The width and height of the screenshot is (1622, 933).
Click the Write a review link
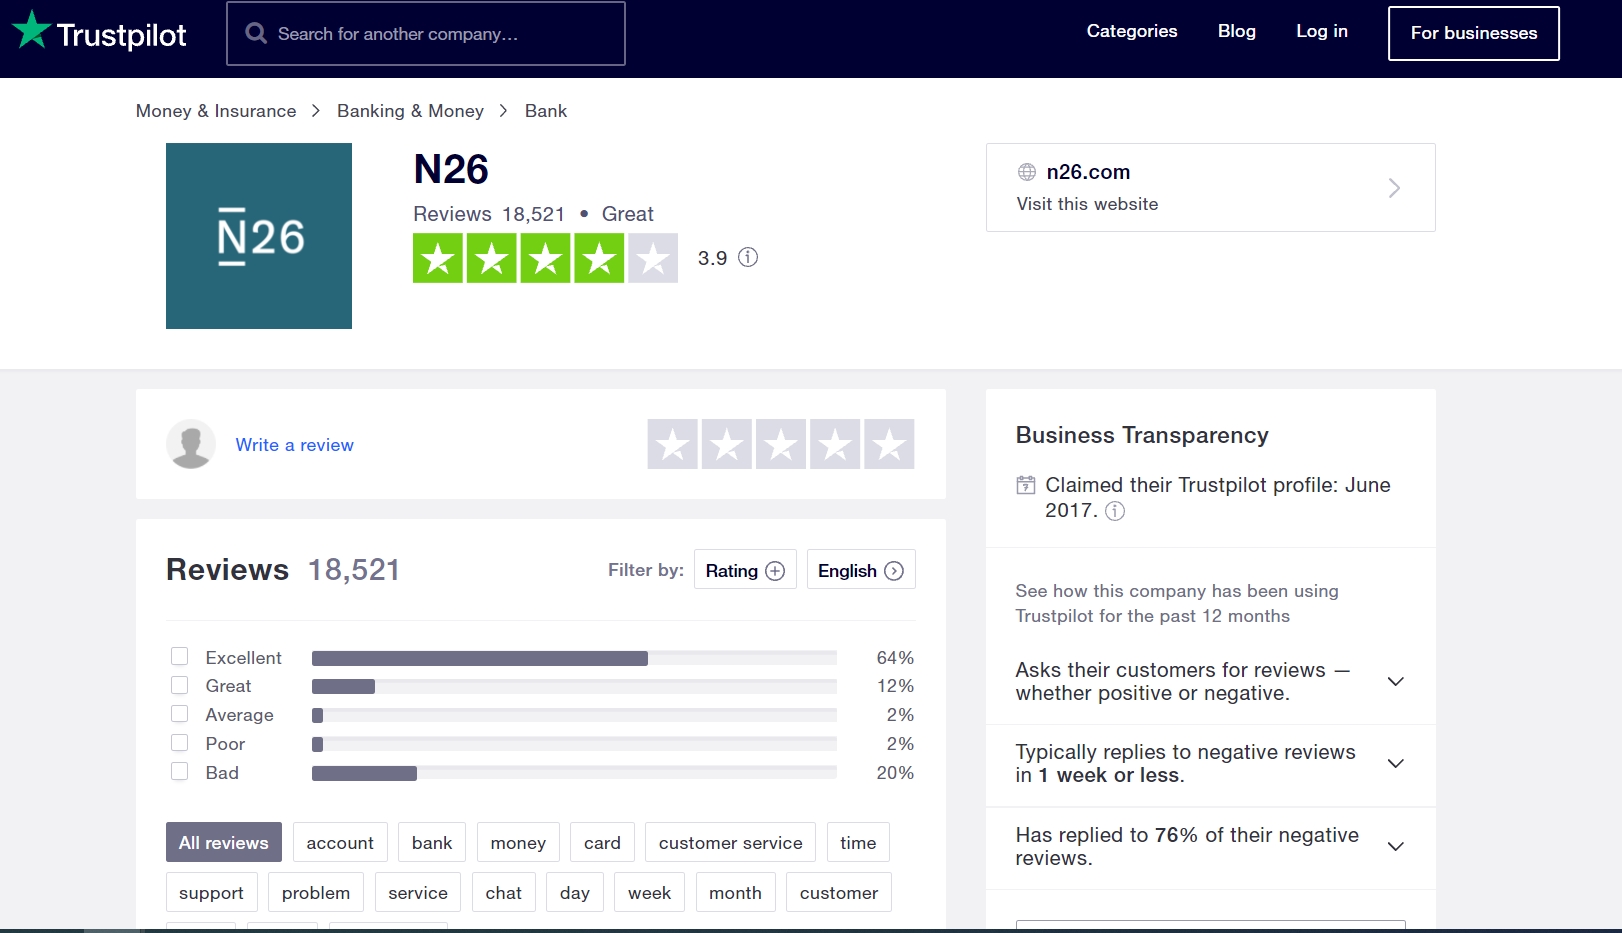tap(295, 445)
